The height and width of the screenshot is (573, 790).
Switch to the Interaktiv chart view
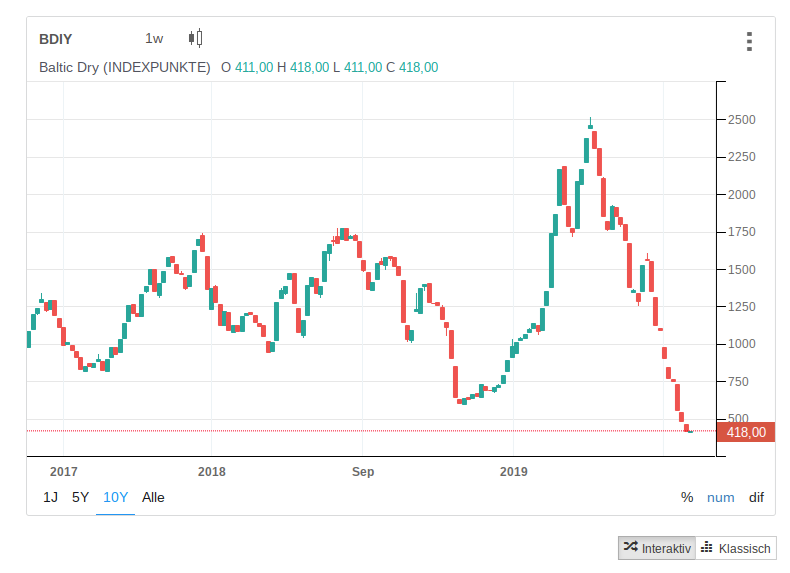click(656, 548)
